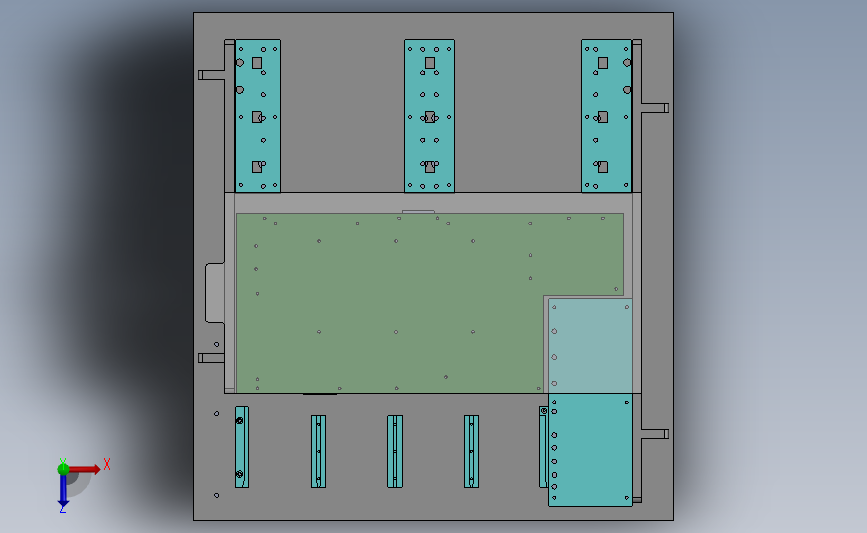Select the center cyan mounting bracket with square cutouts
Image resolution: width=867 pixels, height=533 pixels.
click(x=429, y=116)
